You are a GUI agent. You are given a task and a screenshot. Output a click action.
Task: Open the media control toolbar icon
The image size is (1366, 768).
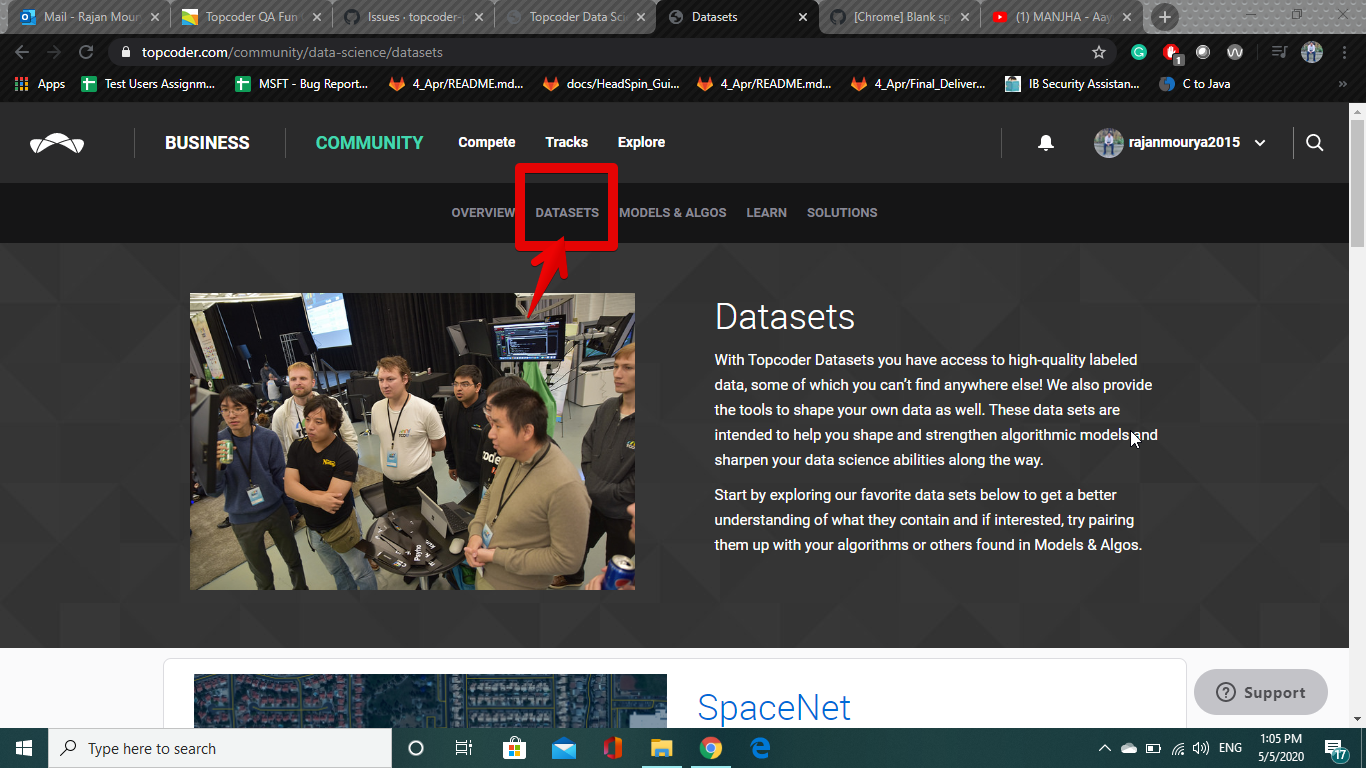[1279, 52]
